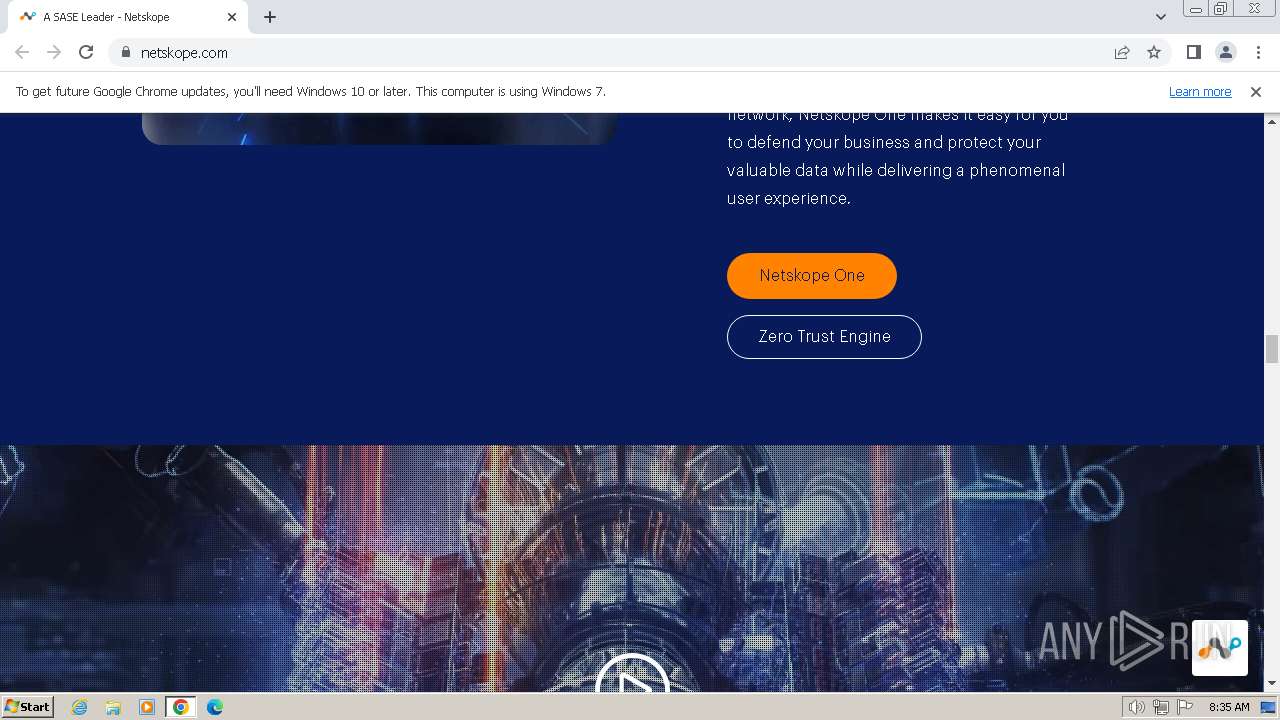The width and height of the screenshot is (1280, 720).
Task: Open the Chrome three-dot menu
Action: coord(1257,52)
